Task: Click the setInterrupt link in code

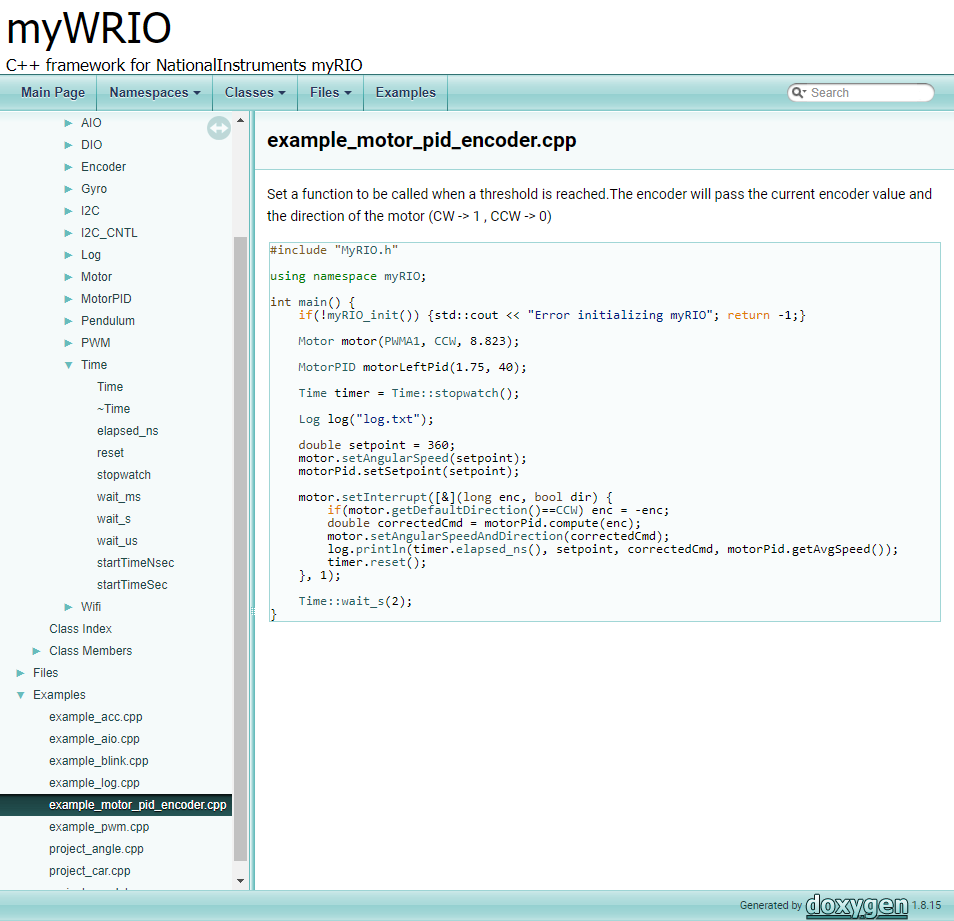Action: (384, 497)
